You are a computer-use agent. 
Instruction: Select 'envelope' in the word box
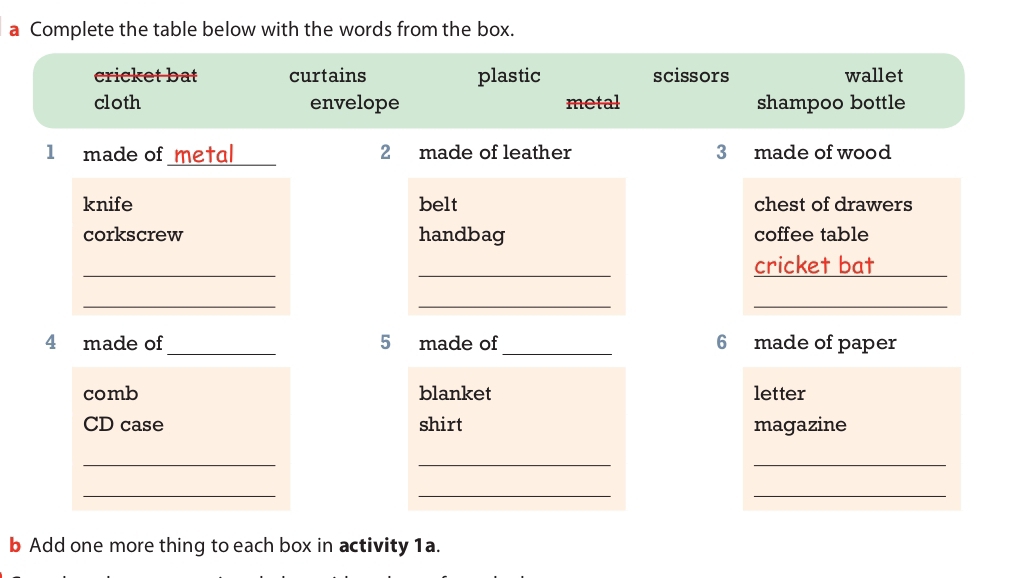(354, 103)
